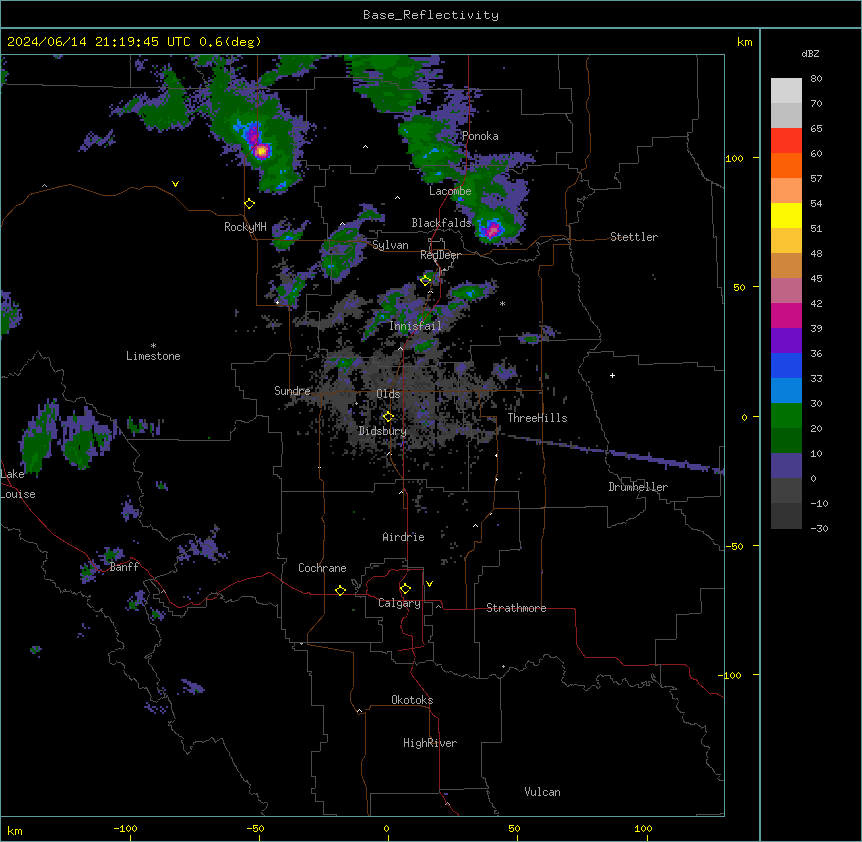Click the yellow diamond marker below Cochrane
The width and height of the screenshot is (862, 842).
pyautogui.click(x=340, y=590)
